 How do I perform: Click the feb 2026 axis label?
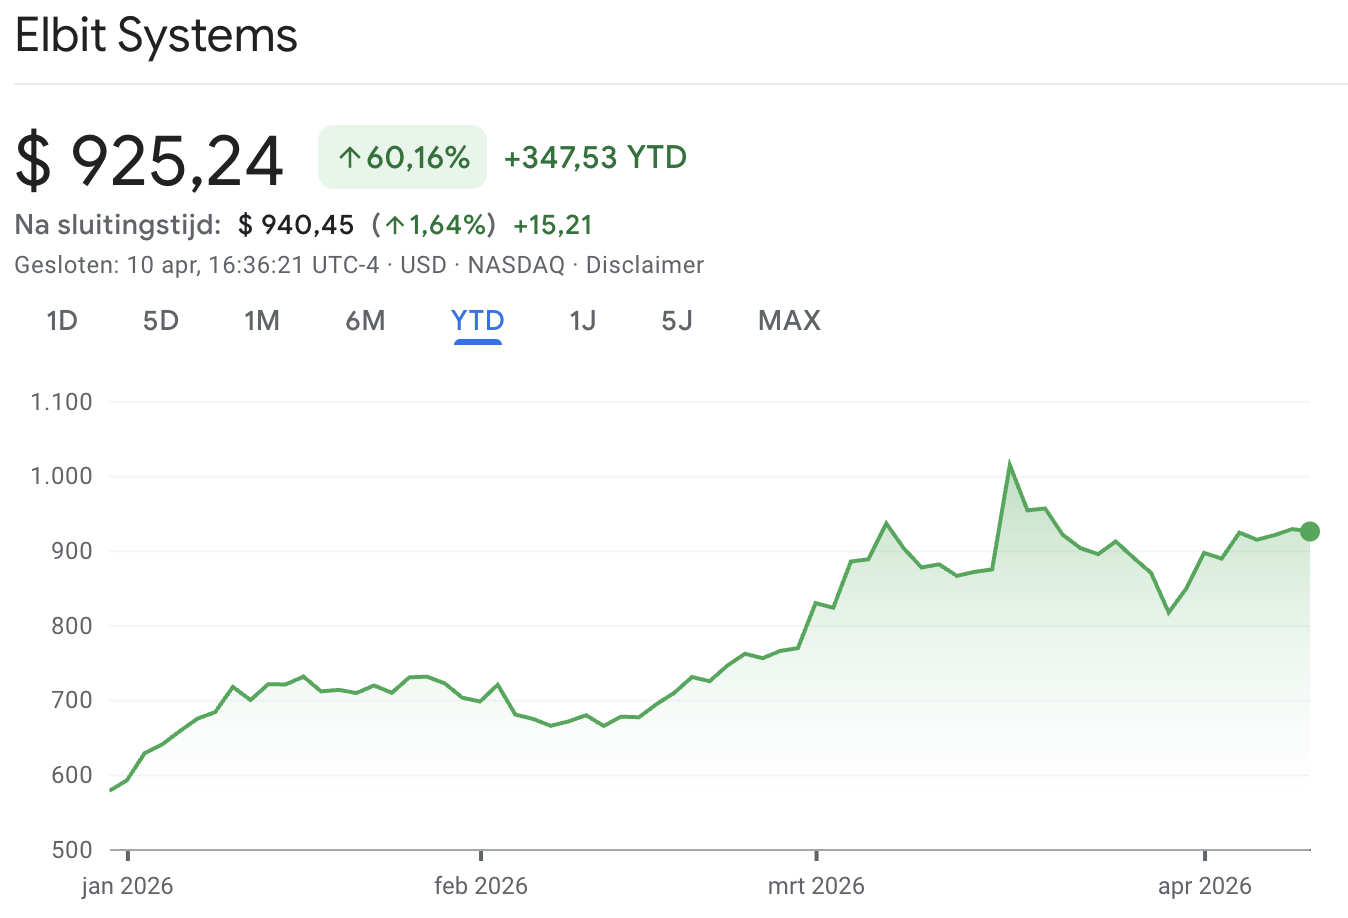[x=481, y=886]
